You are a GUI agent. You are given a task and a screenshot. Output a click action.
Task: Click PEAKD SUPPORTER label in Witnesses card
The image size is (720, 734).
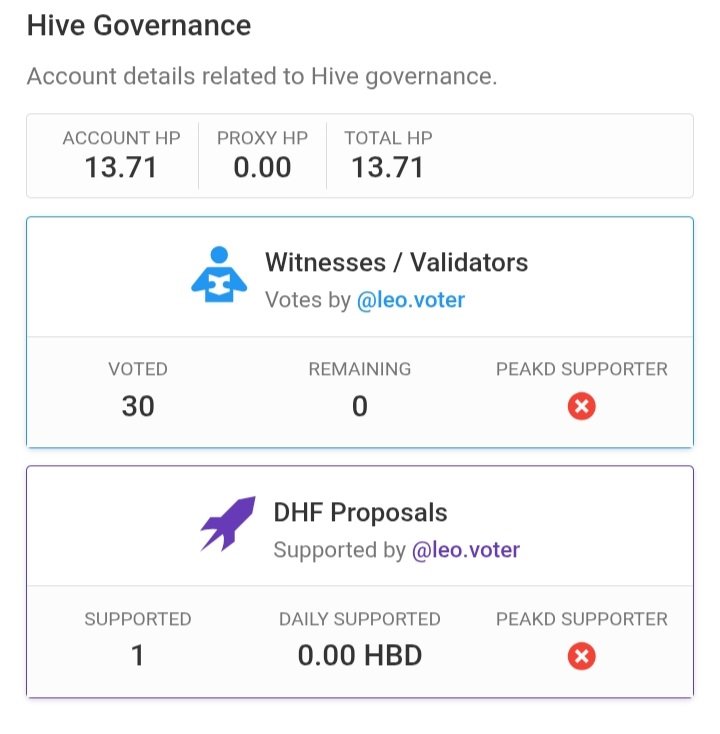[x=581, y=369]
